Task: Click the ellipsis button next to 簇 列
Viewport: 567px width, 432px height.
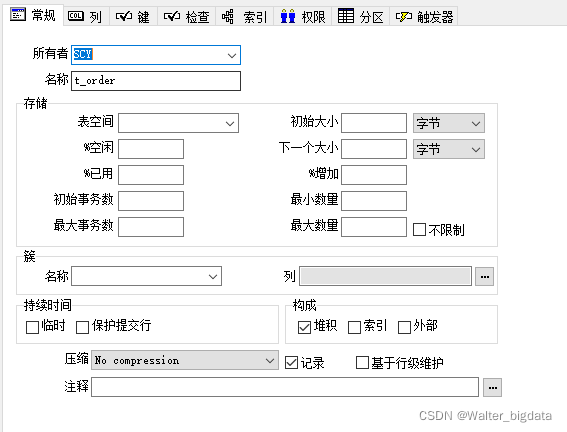Action: [x=485, y=277]
